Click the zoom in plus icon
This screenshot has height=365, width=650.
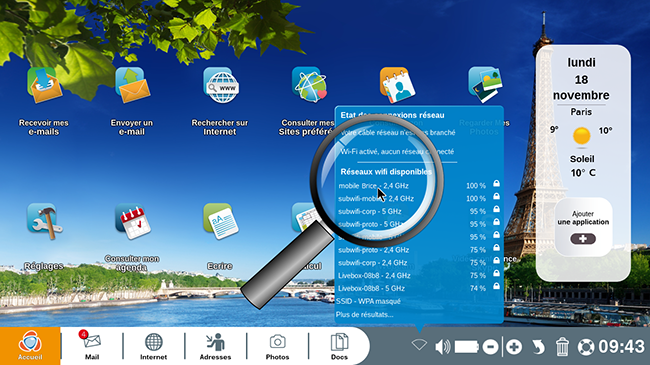[x=514, y=347]
